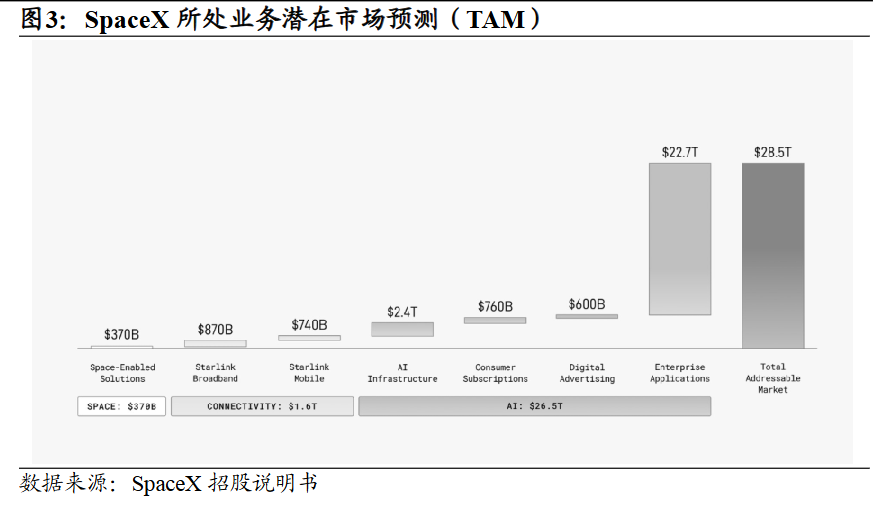Click the 'CONNECTIVITY: $1.6T' group box
876x507 pixels.
point(262,406)
